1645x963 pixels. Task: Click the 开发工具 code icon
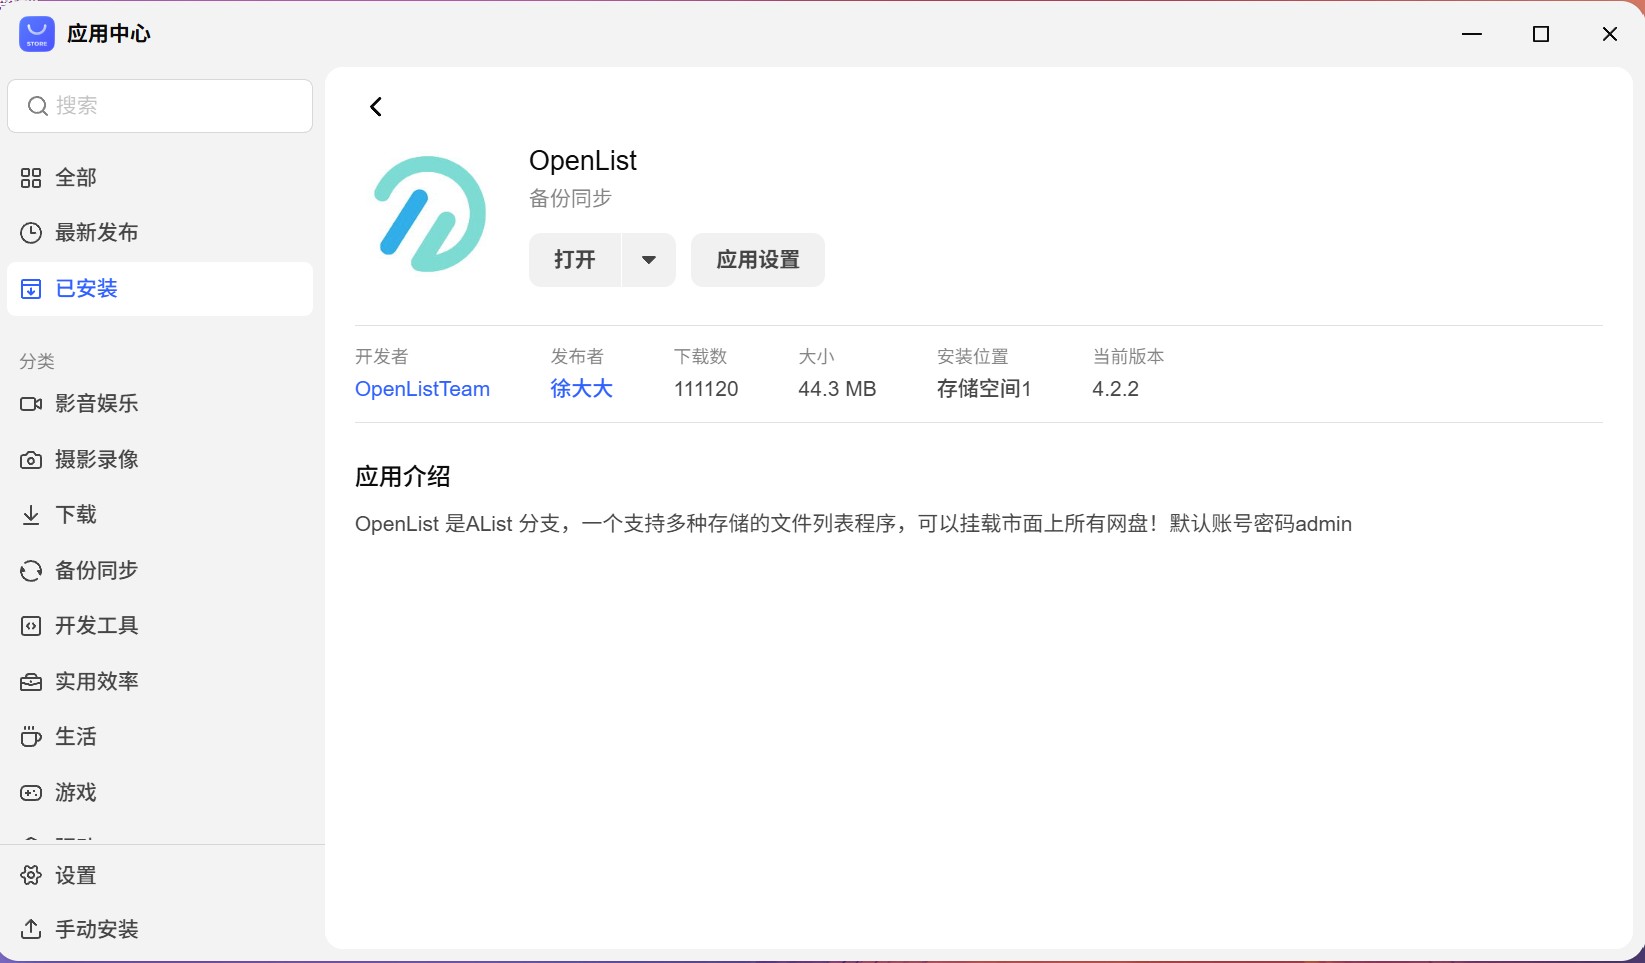[x=31, y=626]
